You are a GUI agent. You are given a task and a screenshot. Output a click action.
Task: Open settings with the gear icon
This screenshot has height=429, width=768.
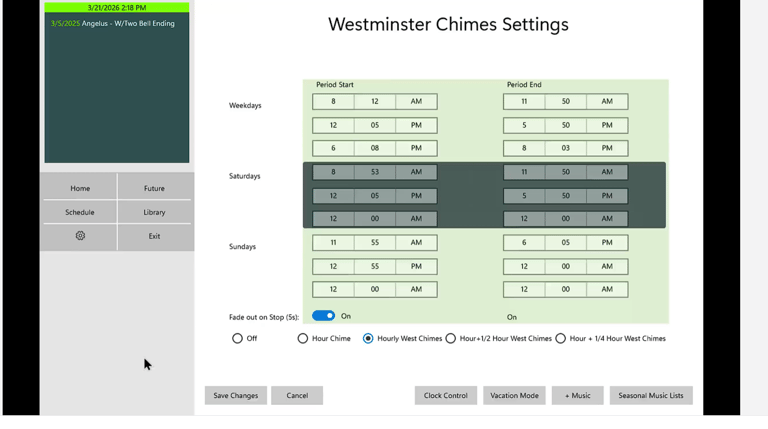click(80, 236)
